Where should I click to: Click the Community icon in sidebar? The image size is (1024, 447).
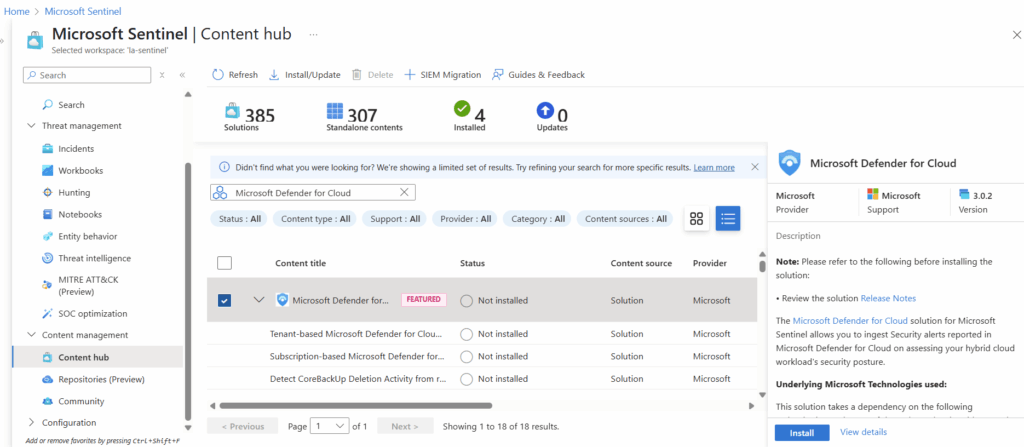point(47,401)
